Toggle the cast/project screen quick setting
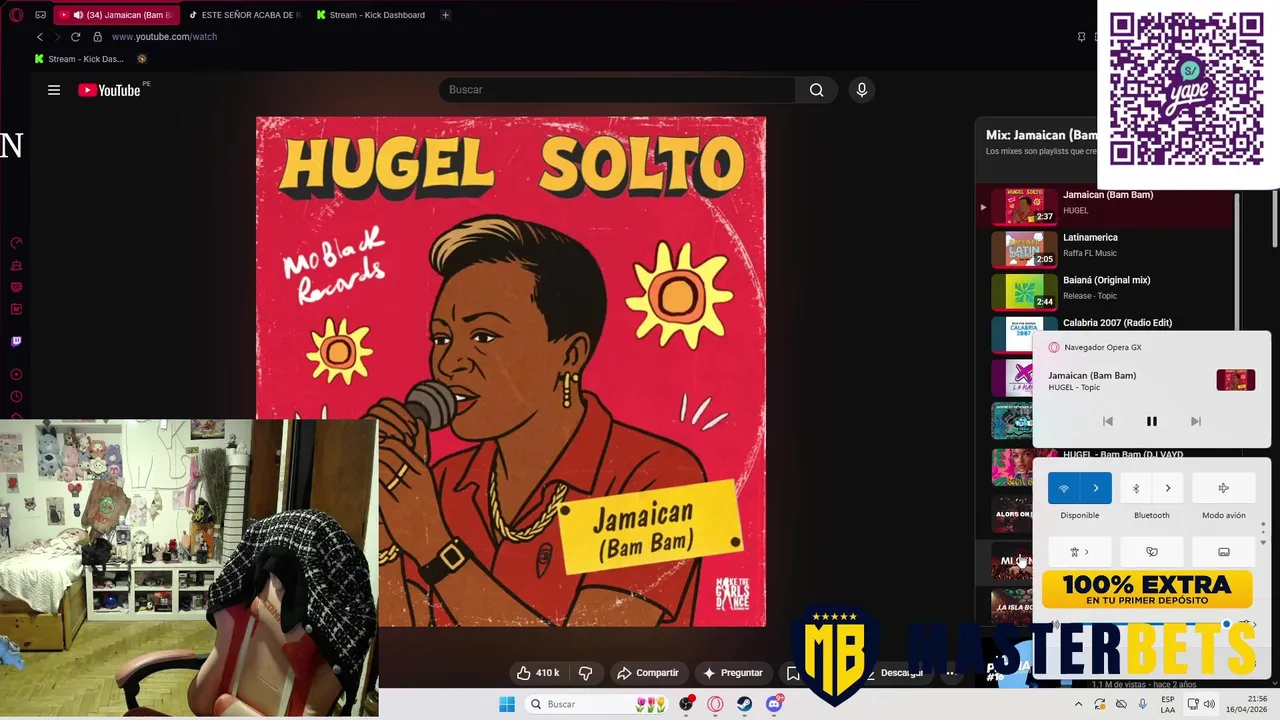 pyautogui.click(x=1224, y=552)
